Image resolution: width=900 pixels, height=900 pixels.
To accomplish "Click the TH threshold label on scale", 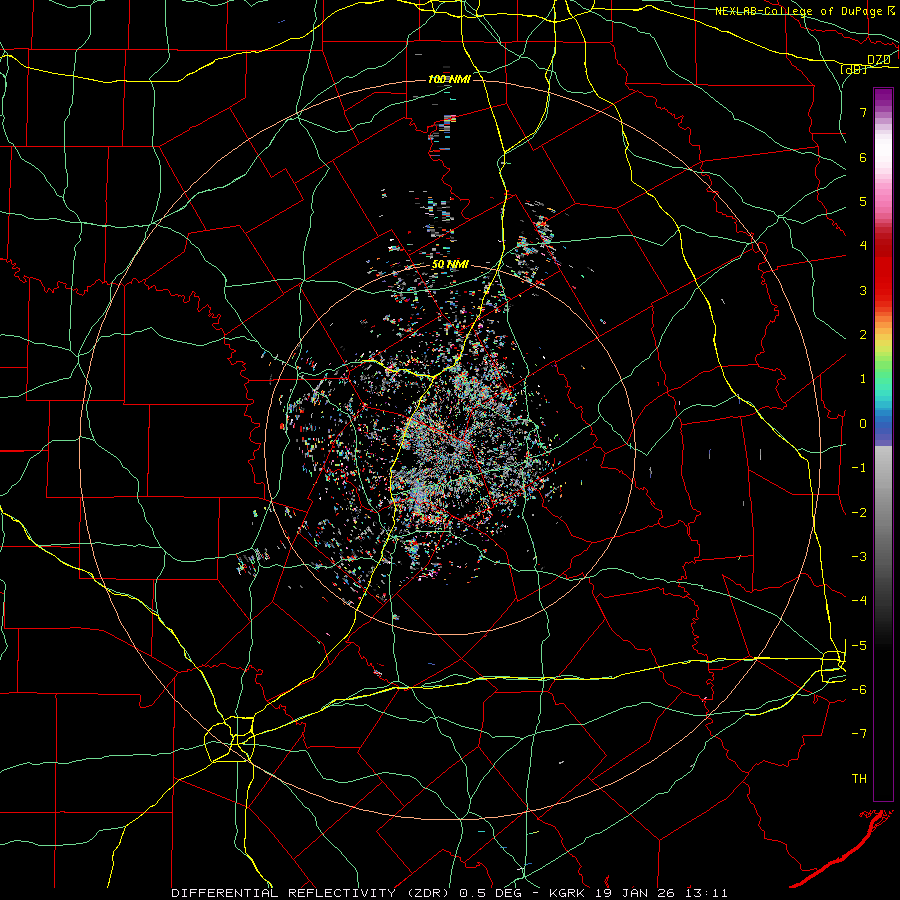I will coord(859,778).
